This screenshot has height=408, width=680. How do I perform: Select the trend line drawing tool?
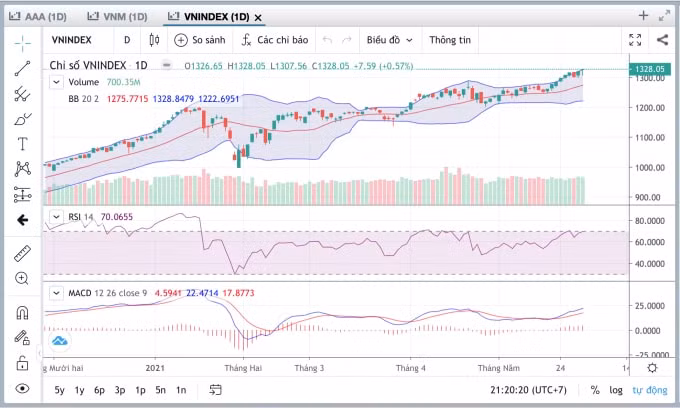22,69
